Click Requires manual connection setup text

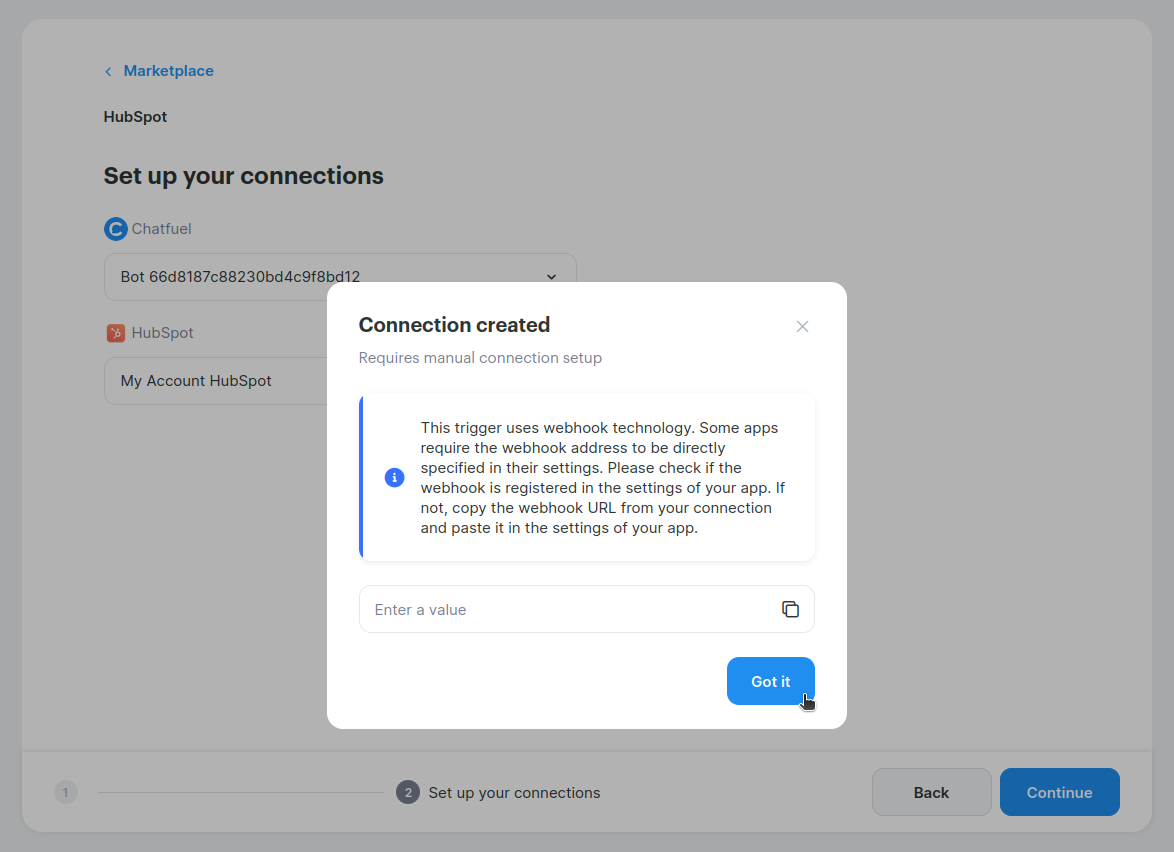click(x=480, y=358)
